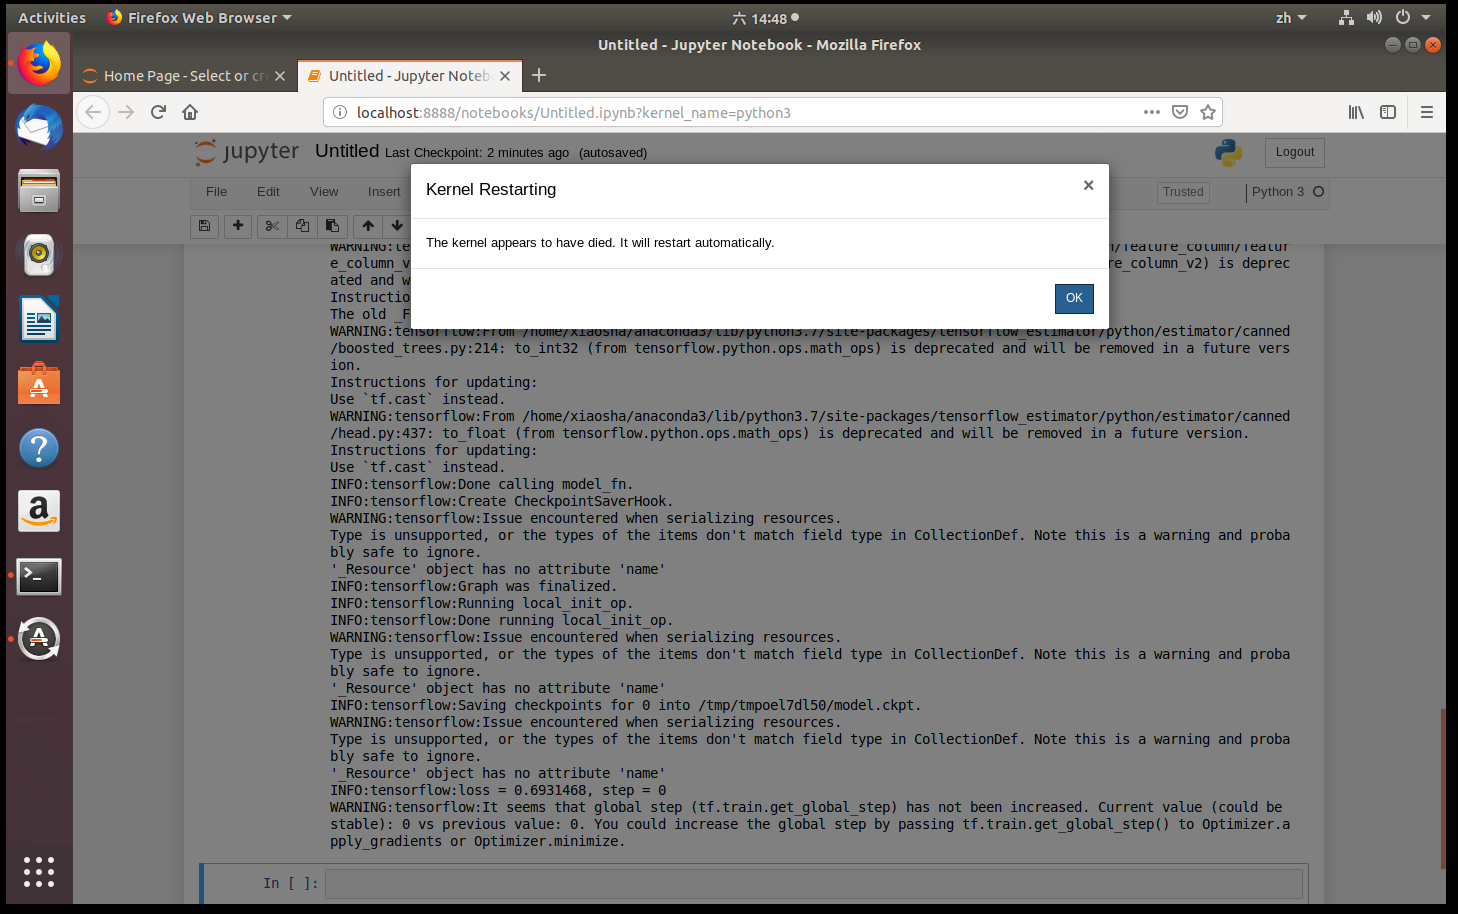Viewport: 1458px width, 914px height.
Task: Switch to the Home Page browser tab
Action: click(175, 75)
